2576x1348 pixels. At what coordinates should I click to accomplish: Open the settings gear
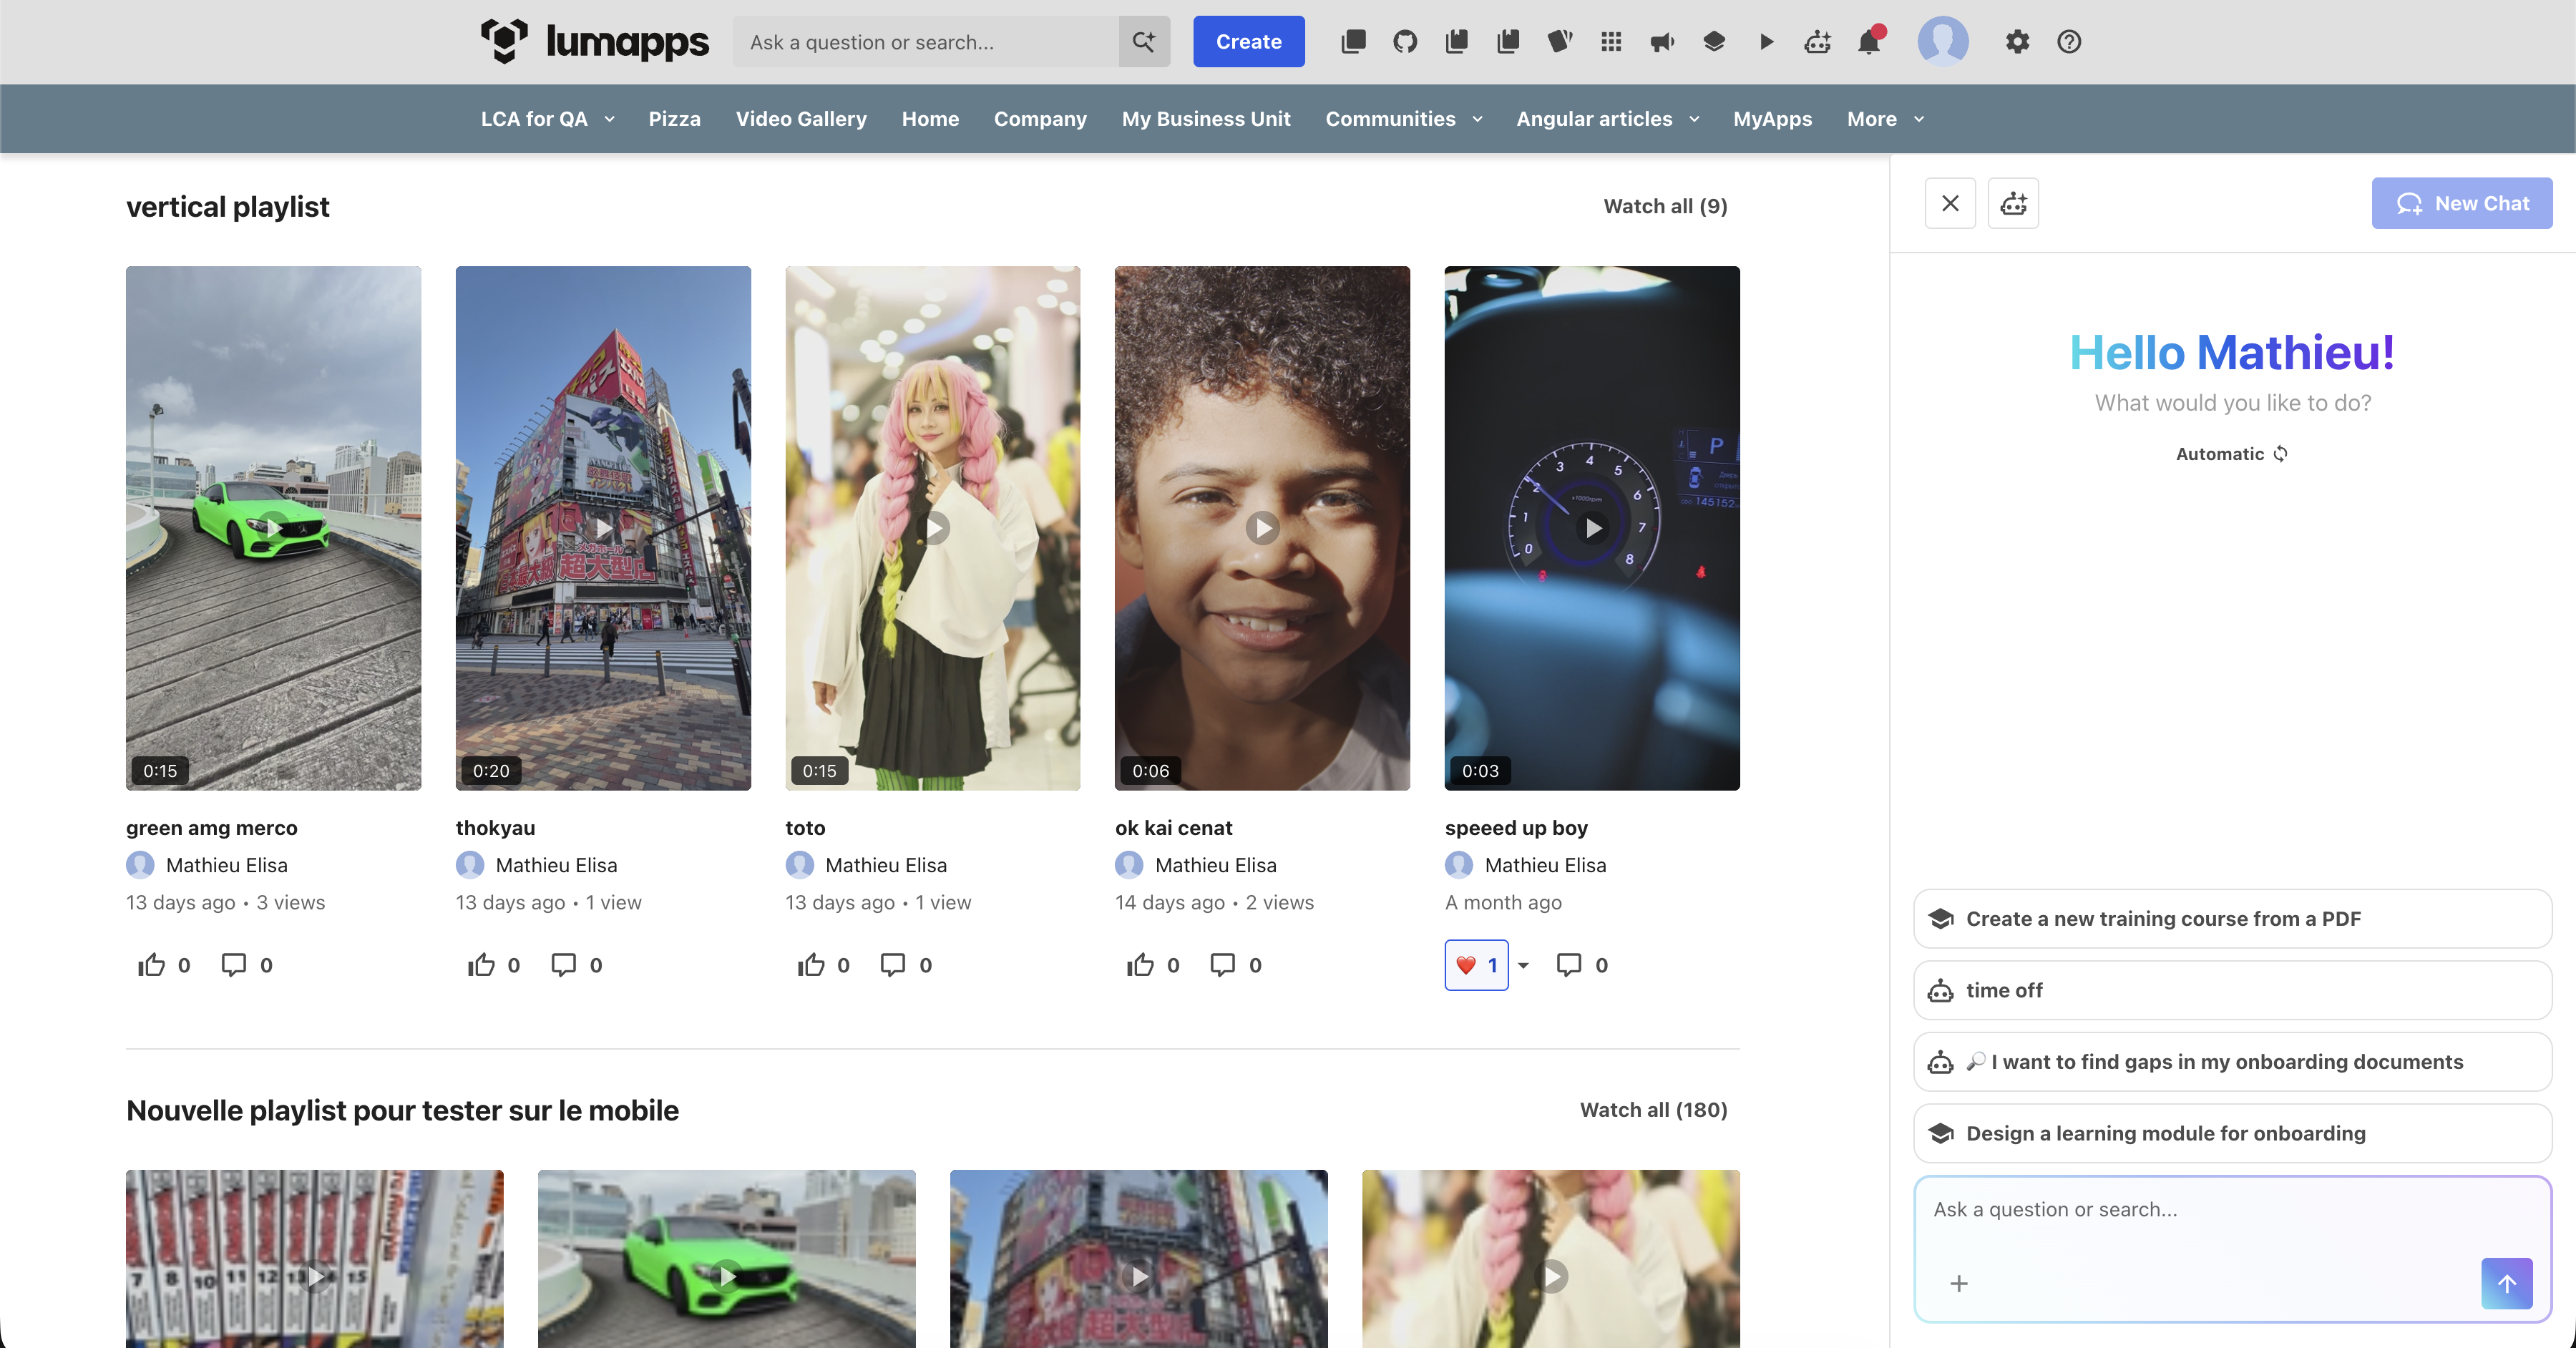(x=2018, y=42)
